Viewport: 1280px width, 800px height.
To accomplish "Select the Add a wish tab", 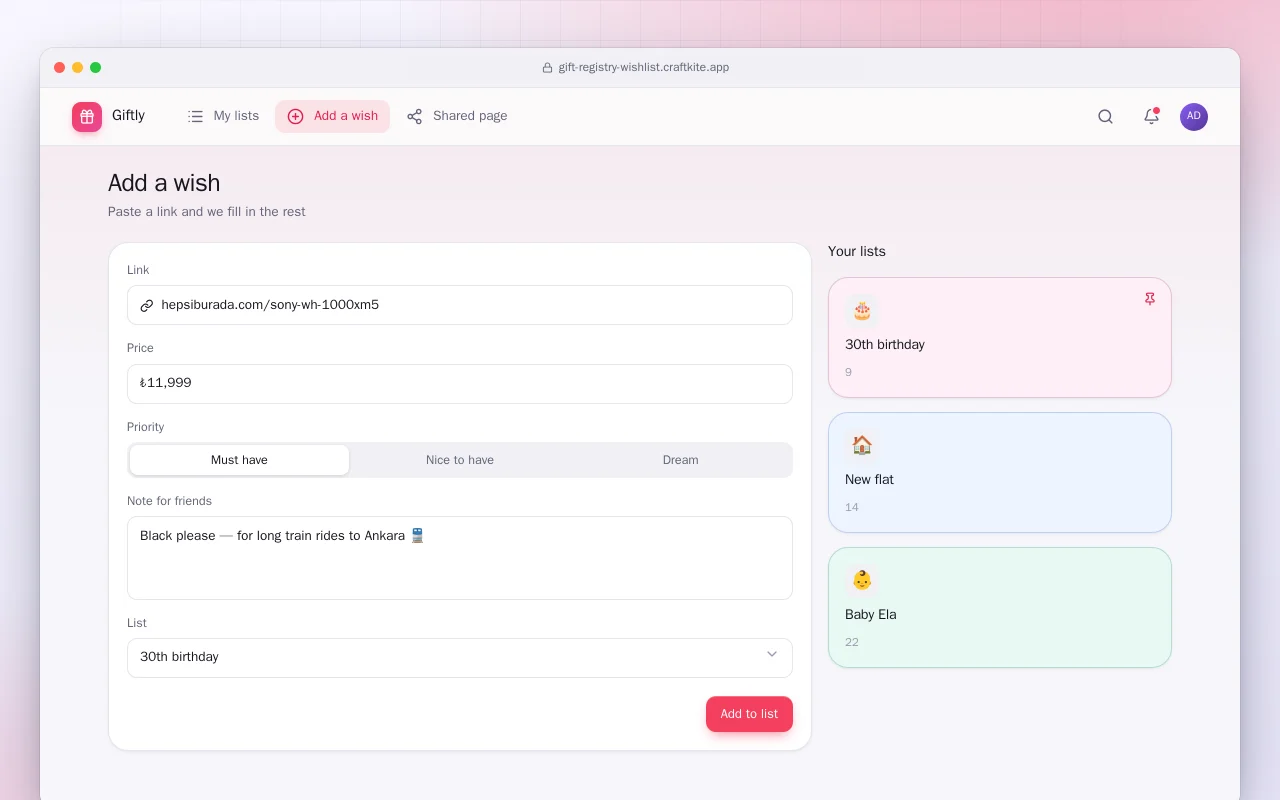I will tap(333, 116).
